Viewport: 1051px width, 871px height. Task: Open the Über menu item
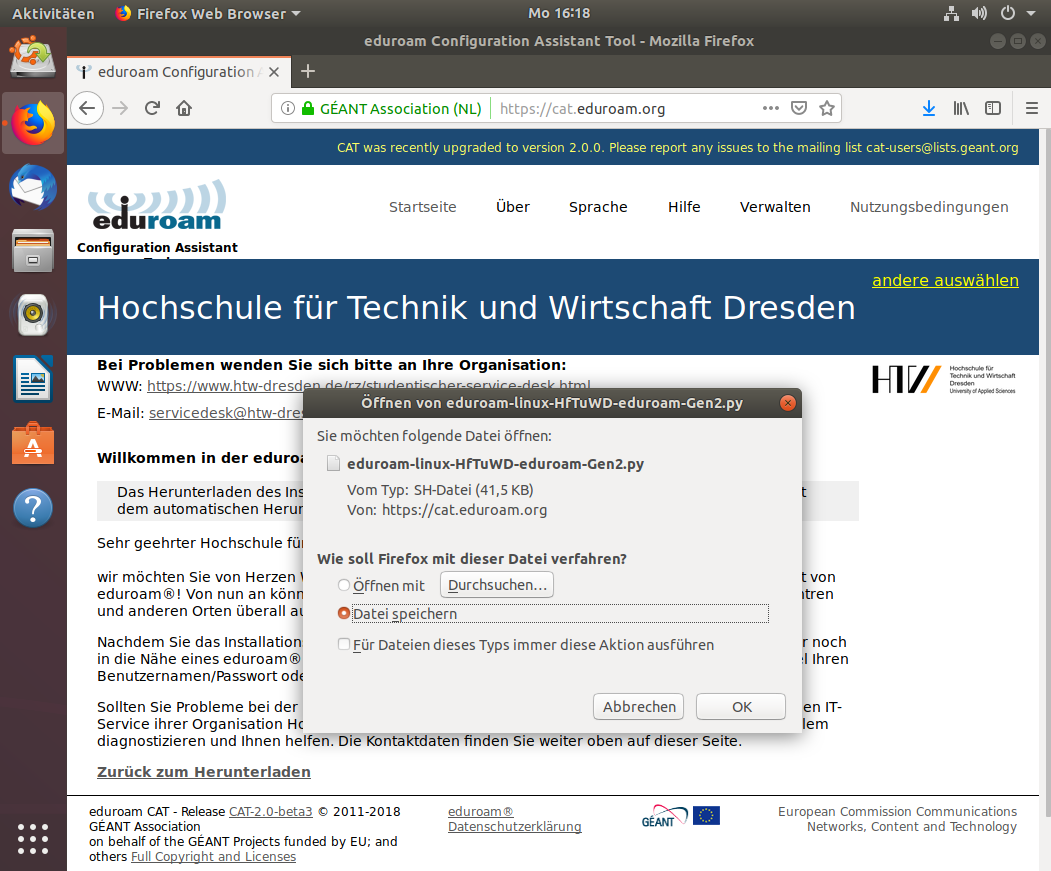(513, 207)
